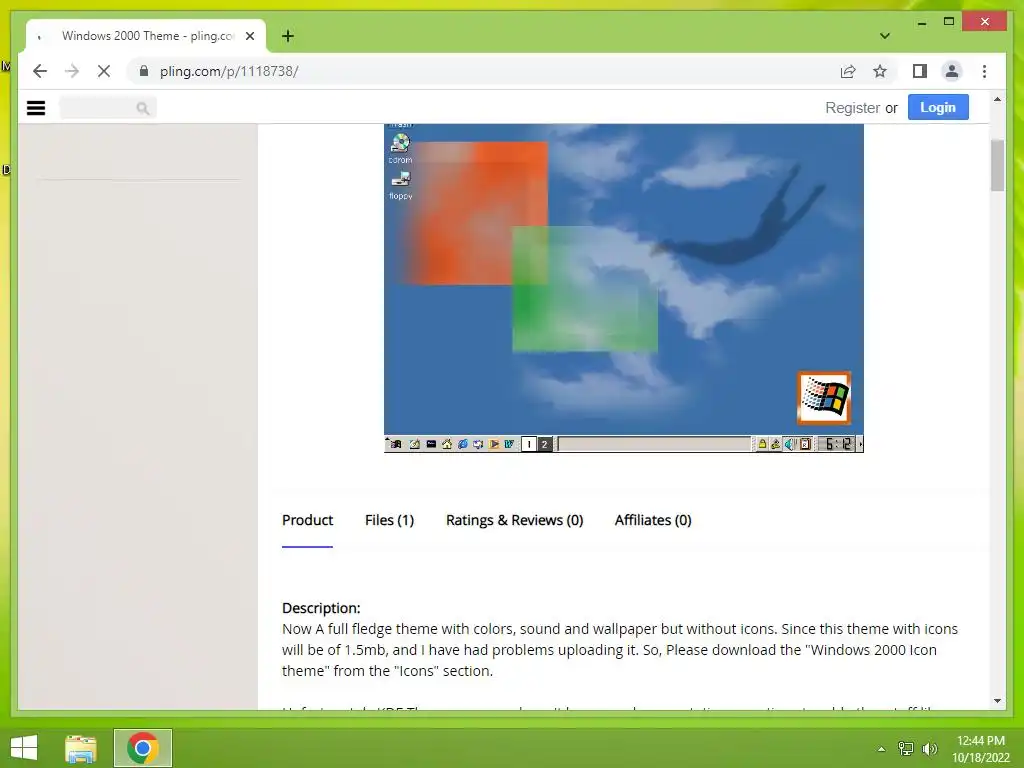Viewport: 1024px width, 768px height.
Task: Open a new tab
Action: (x=288, y=36)
